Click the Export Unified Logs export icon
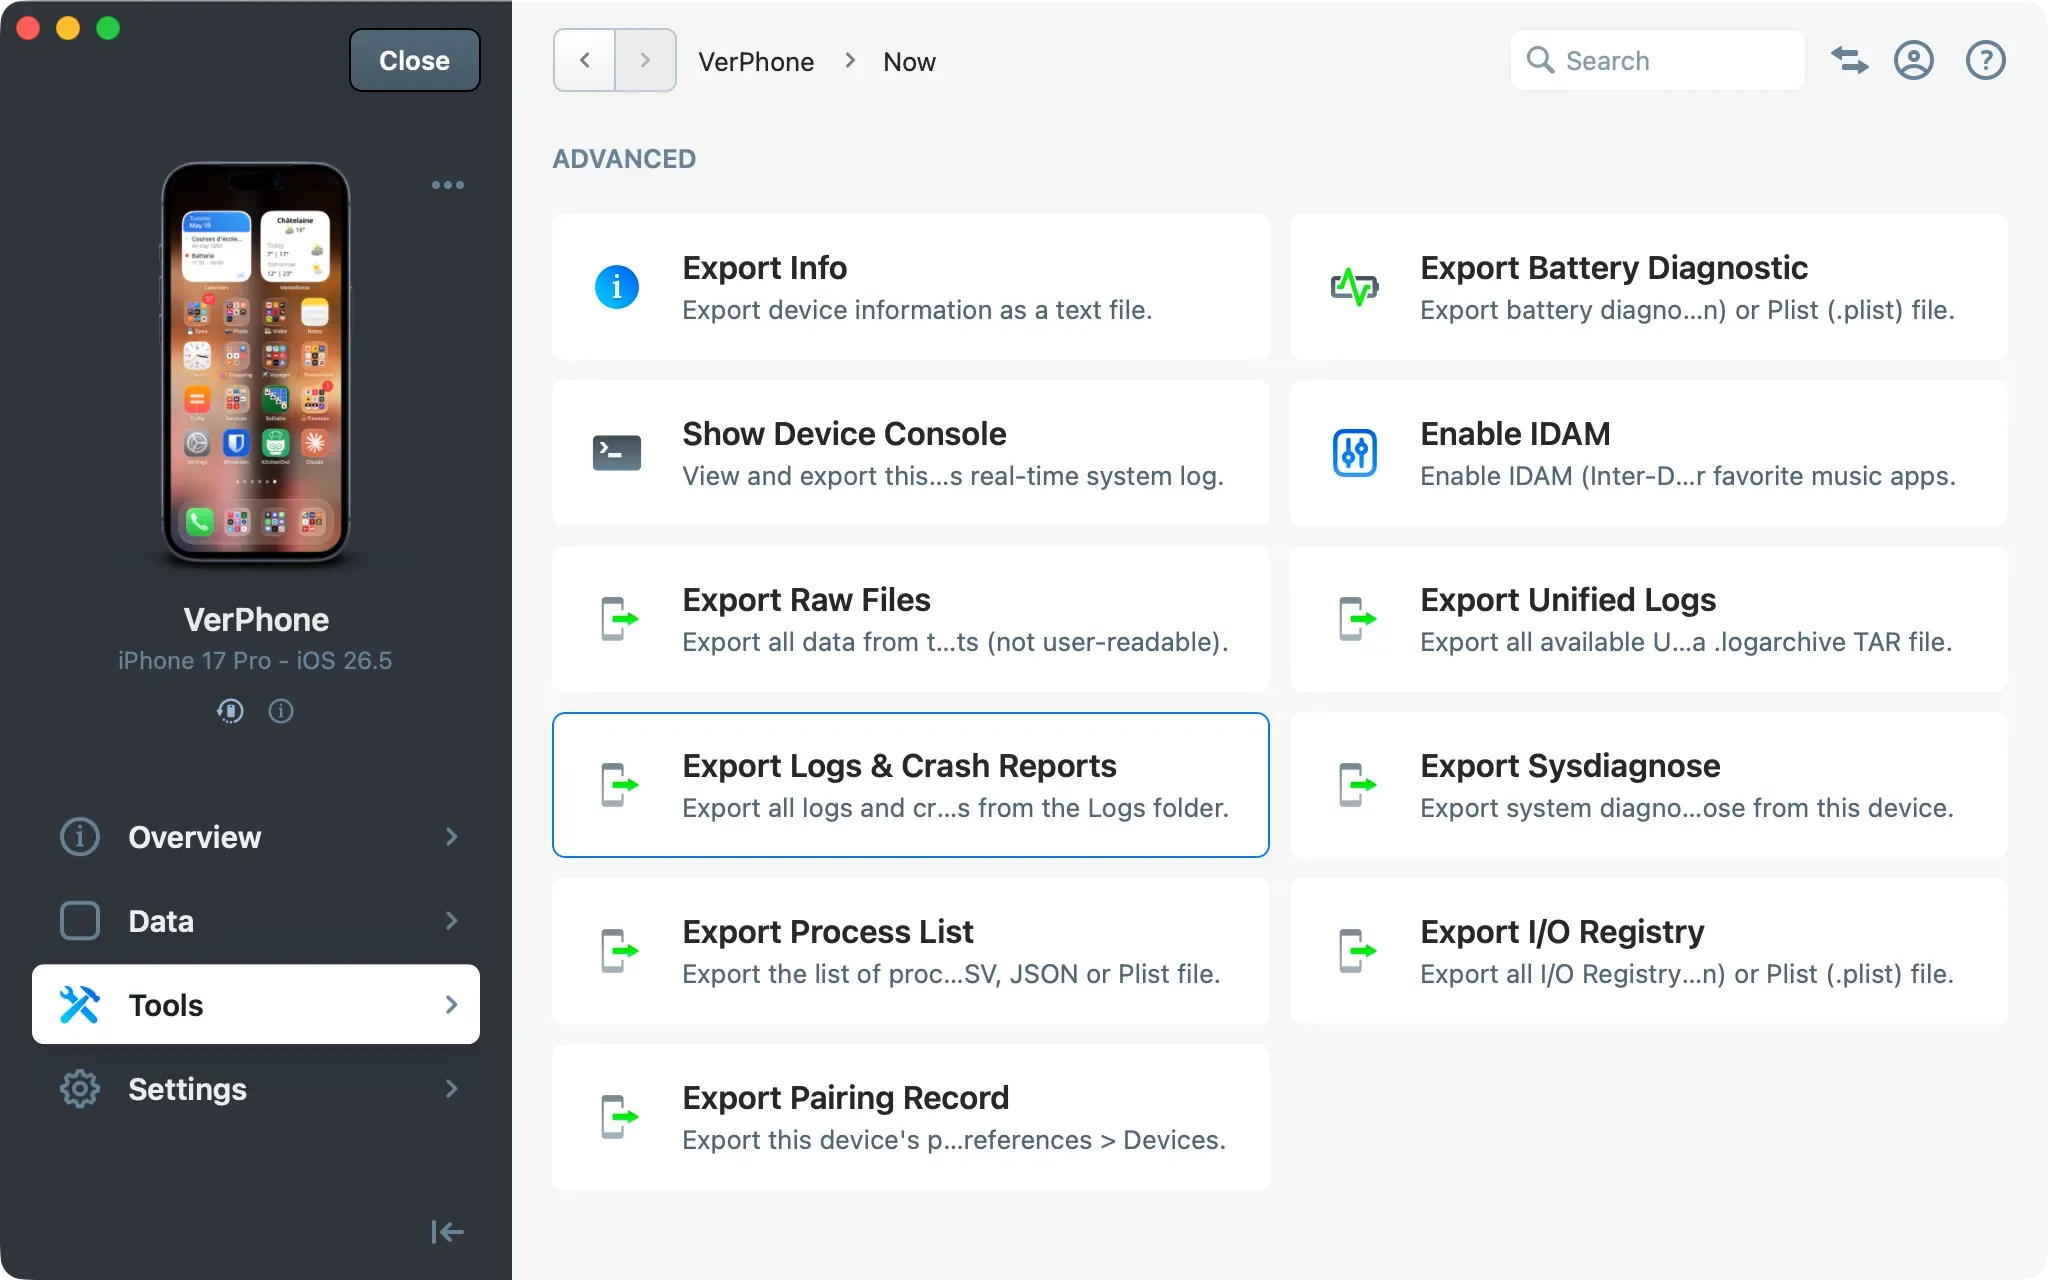Viewport: 2048px width, 1280px height. coord(1357,619)
